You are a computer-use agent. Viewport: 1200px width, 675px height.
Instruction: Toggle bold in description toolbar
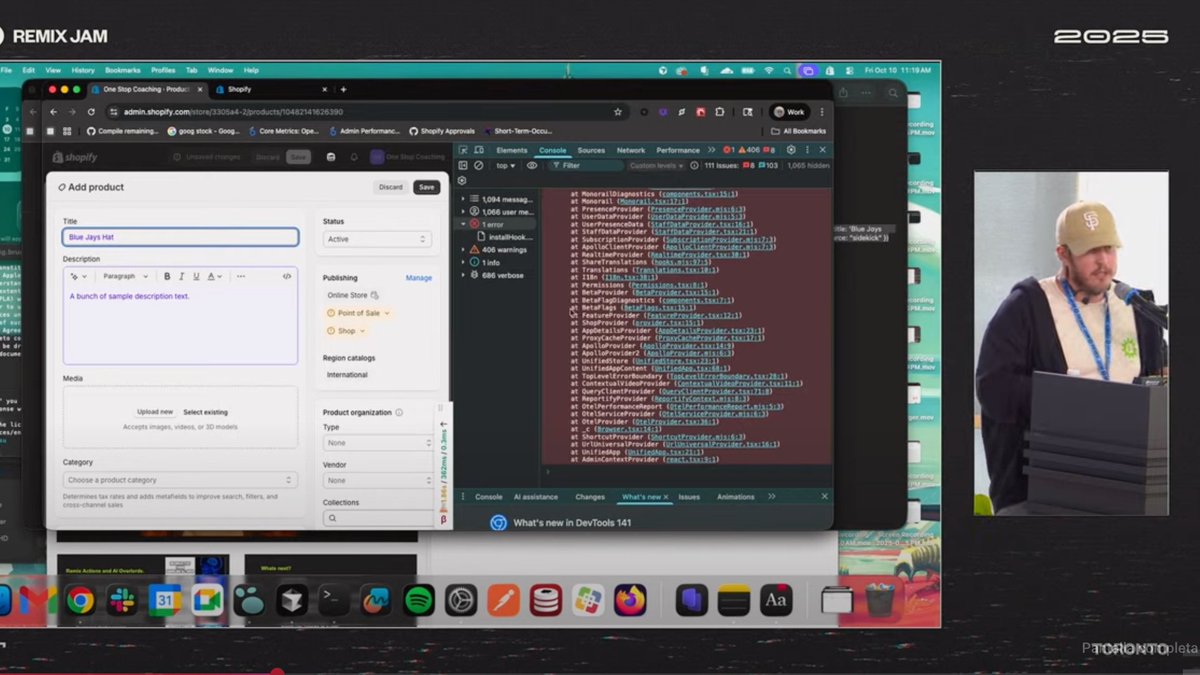(167, 276)
